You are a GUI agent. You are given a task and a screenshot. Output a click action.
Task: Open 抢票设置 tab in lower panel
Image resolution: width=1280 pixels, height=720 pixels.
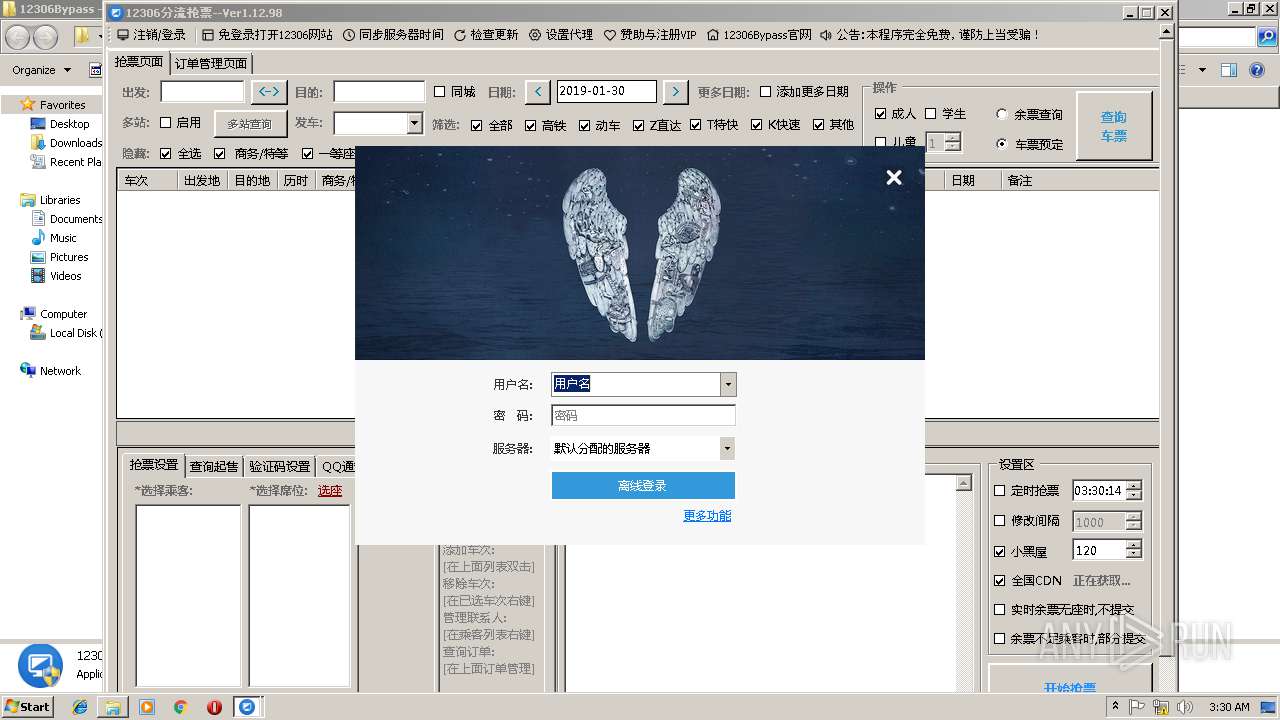click(154, 465)
